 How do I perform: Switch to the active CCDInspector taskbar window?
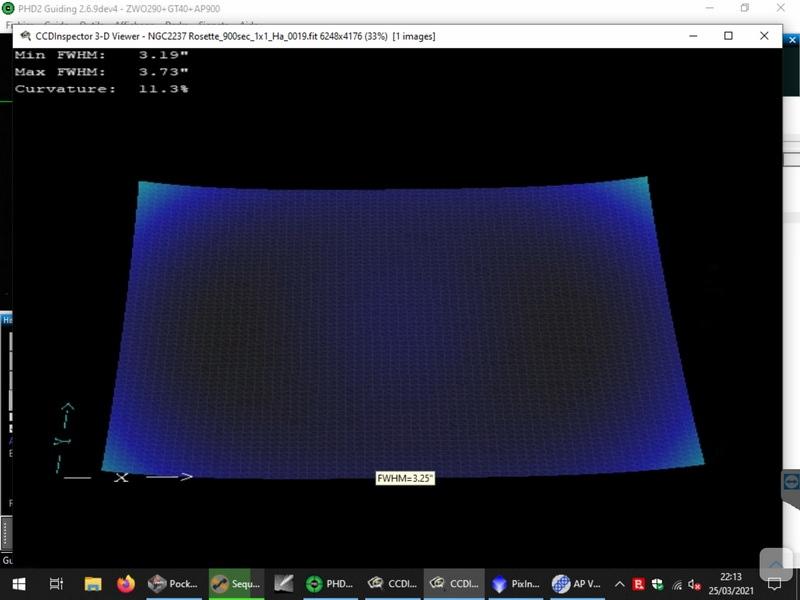454,584
